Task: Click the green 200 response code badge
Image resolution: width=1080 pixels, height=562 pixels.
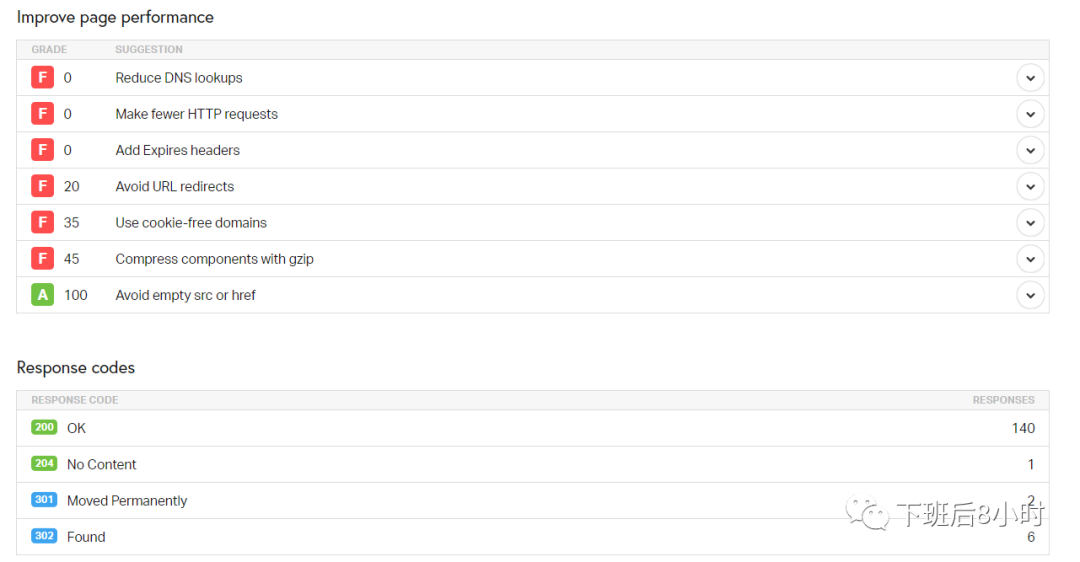Action: point(44,427)
